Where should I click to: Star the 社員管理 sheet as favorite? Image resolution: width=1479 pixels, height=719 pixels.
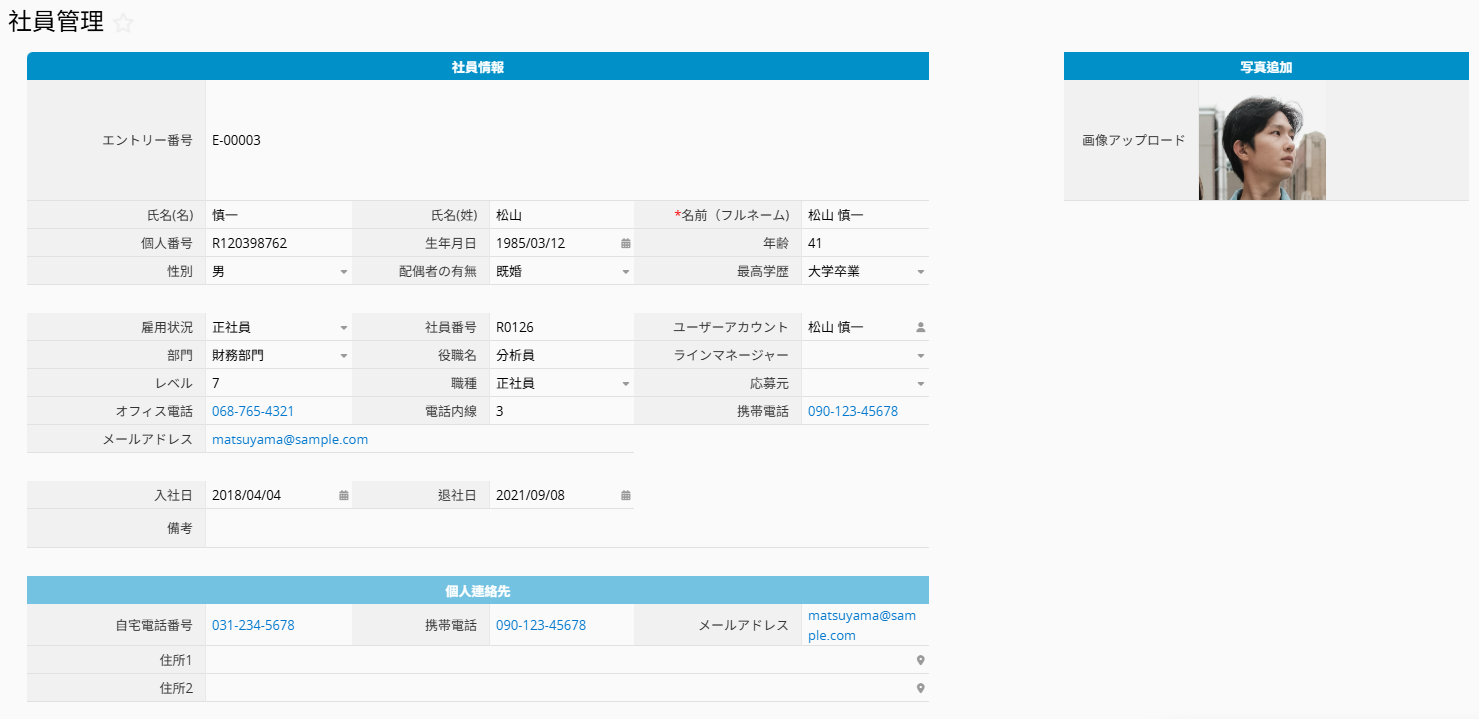coord(123,24)
